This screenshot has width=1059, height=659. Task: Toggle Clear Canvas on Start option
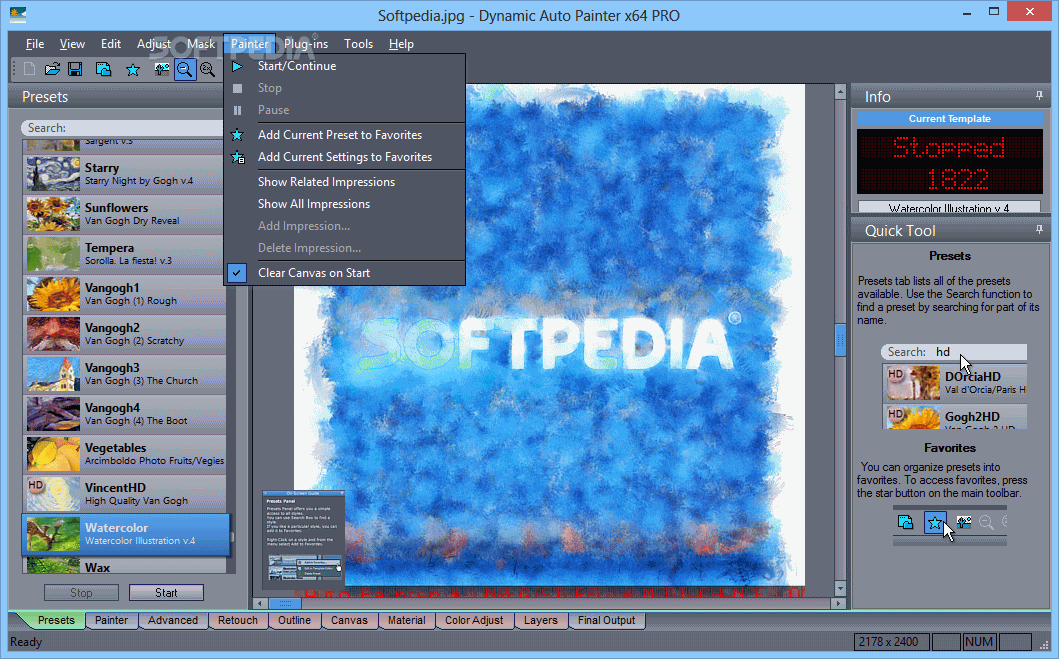344,273
